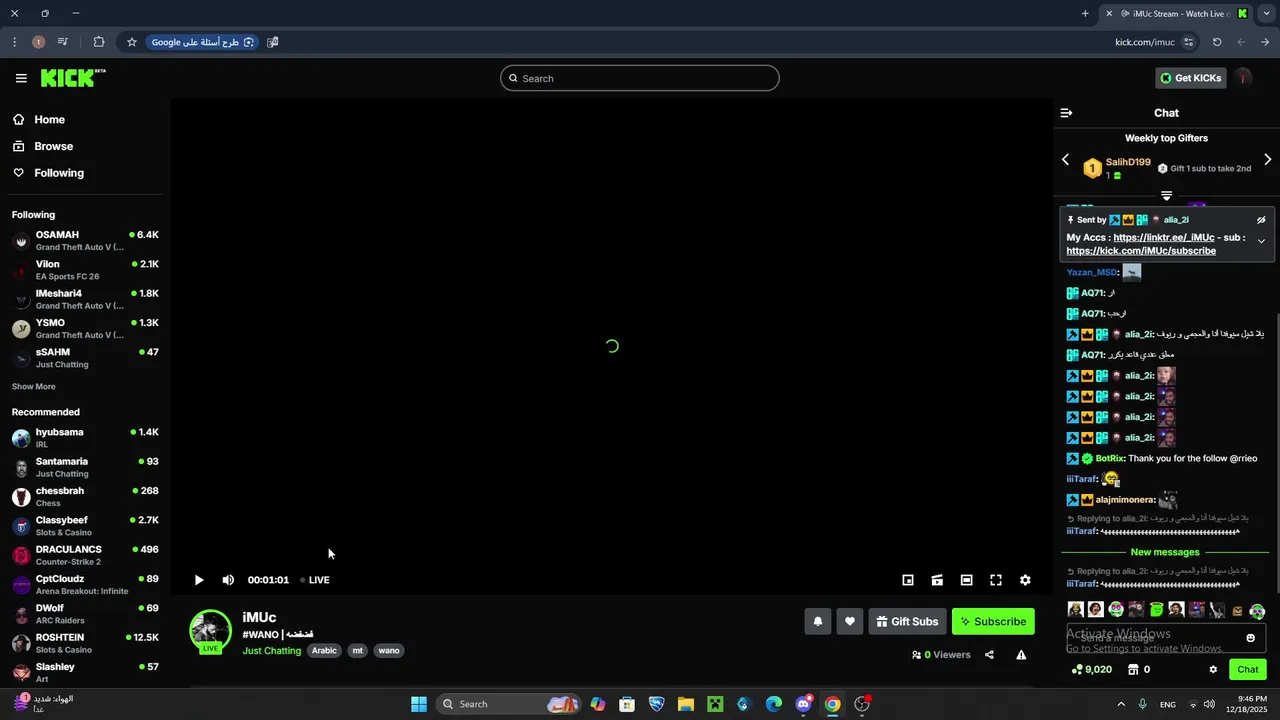This screenshot has width=1280, height=720.
Task: Open recommended channel ROSHTEIN
Action: point(85,643)
